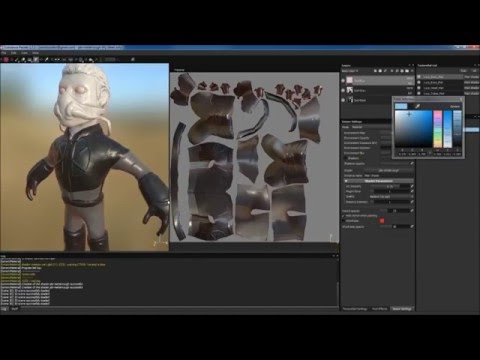
Task: Click the AO Intensity slider
Action: pos(389,186)
